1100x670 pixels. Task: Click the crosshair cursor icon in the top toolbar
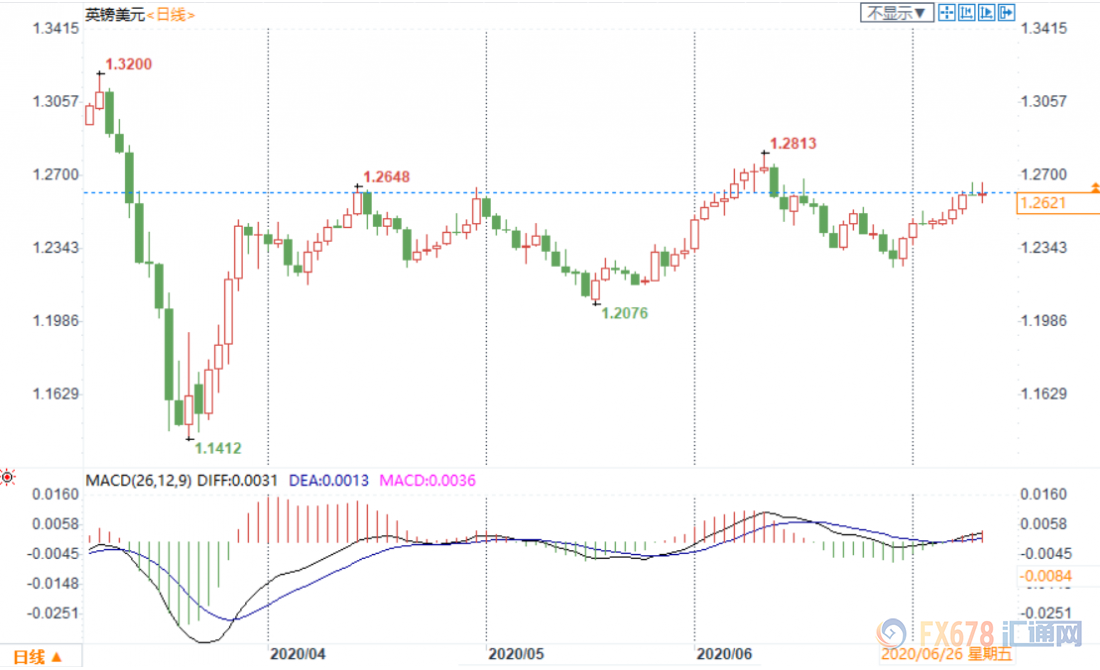pos(946,12)
